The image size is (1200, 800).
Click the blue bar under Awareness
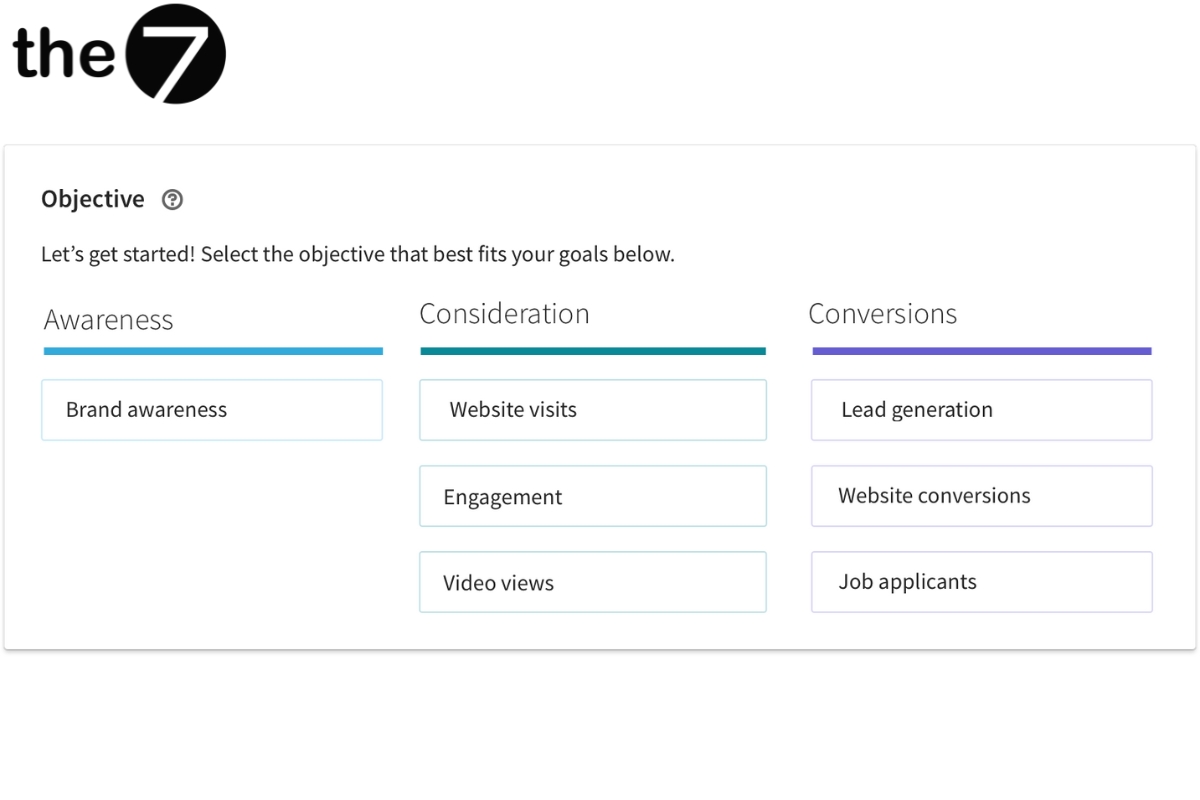(213, 351)
